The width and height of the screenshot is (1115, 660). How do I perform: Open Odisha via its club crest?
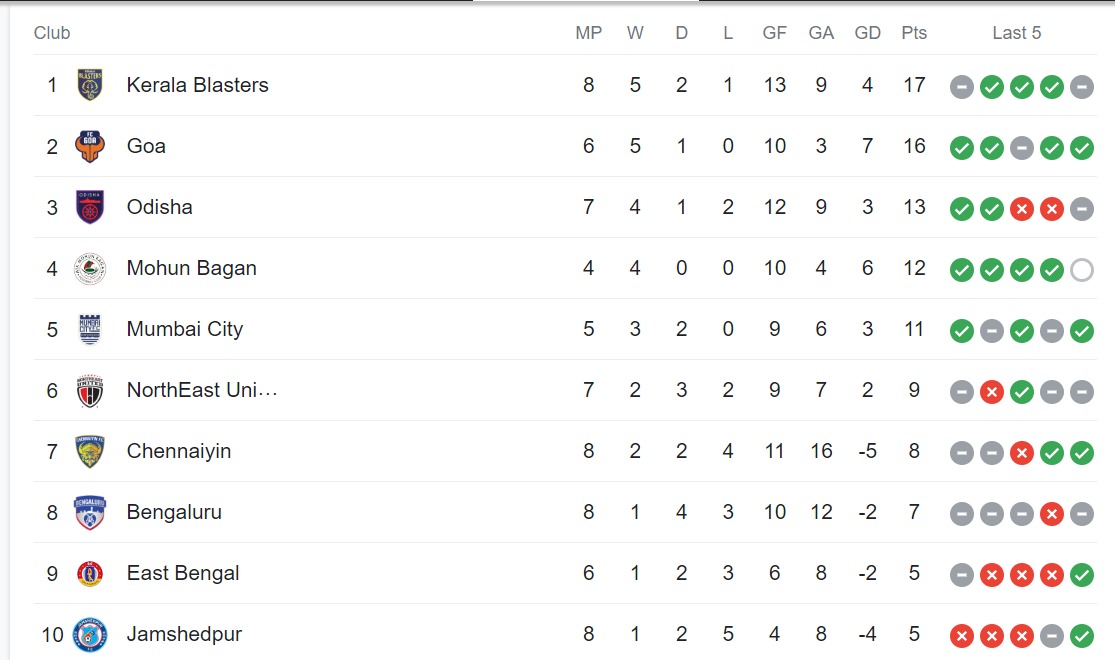[x=90, y=207]
